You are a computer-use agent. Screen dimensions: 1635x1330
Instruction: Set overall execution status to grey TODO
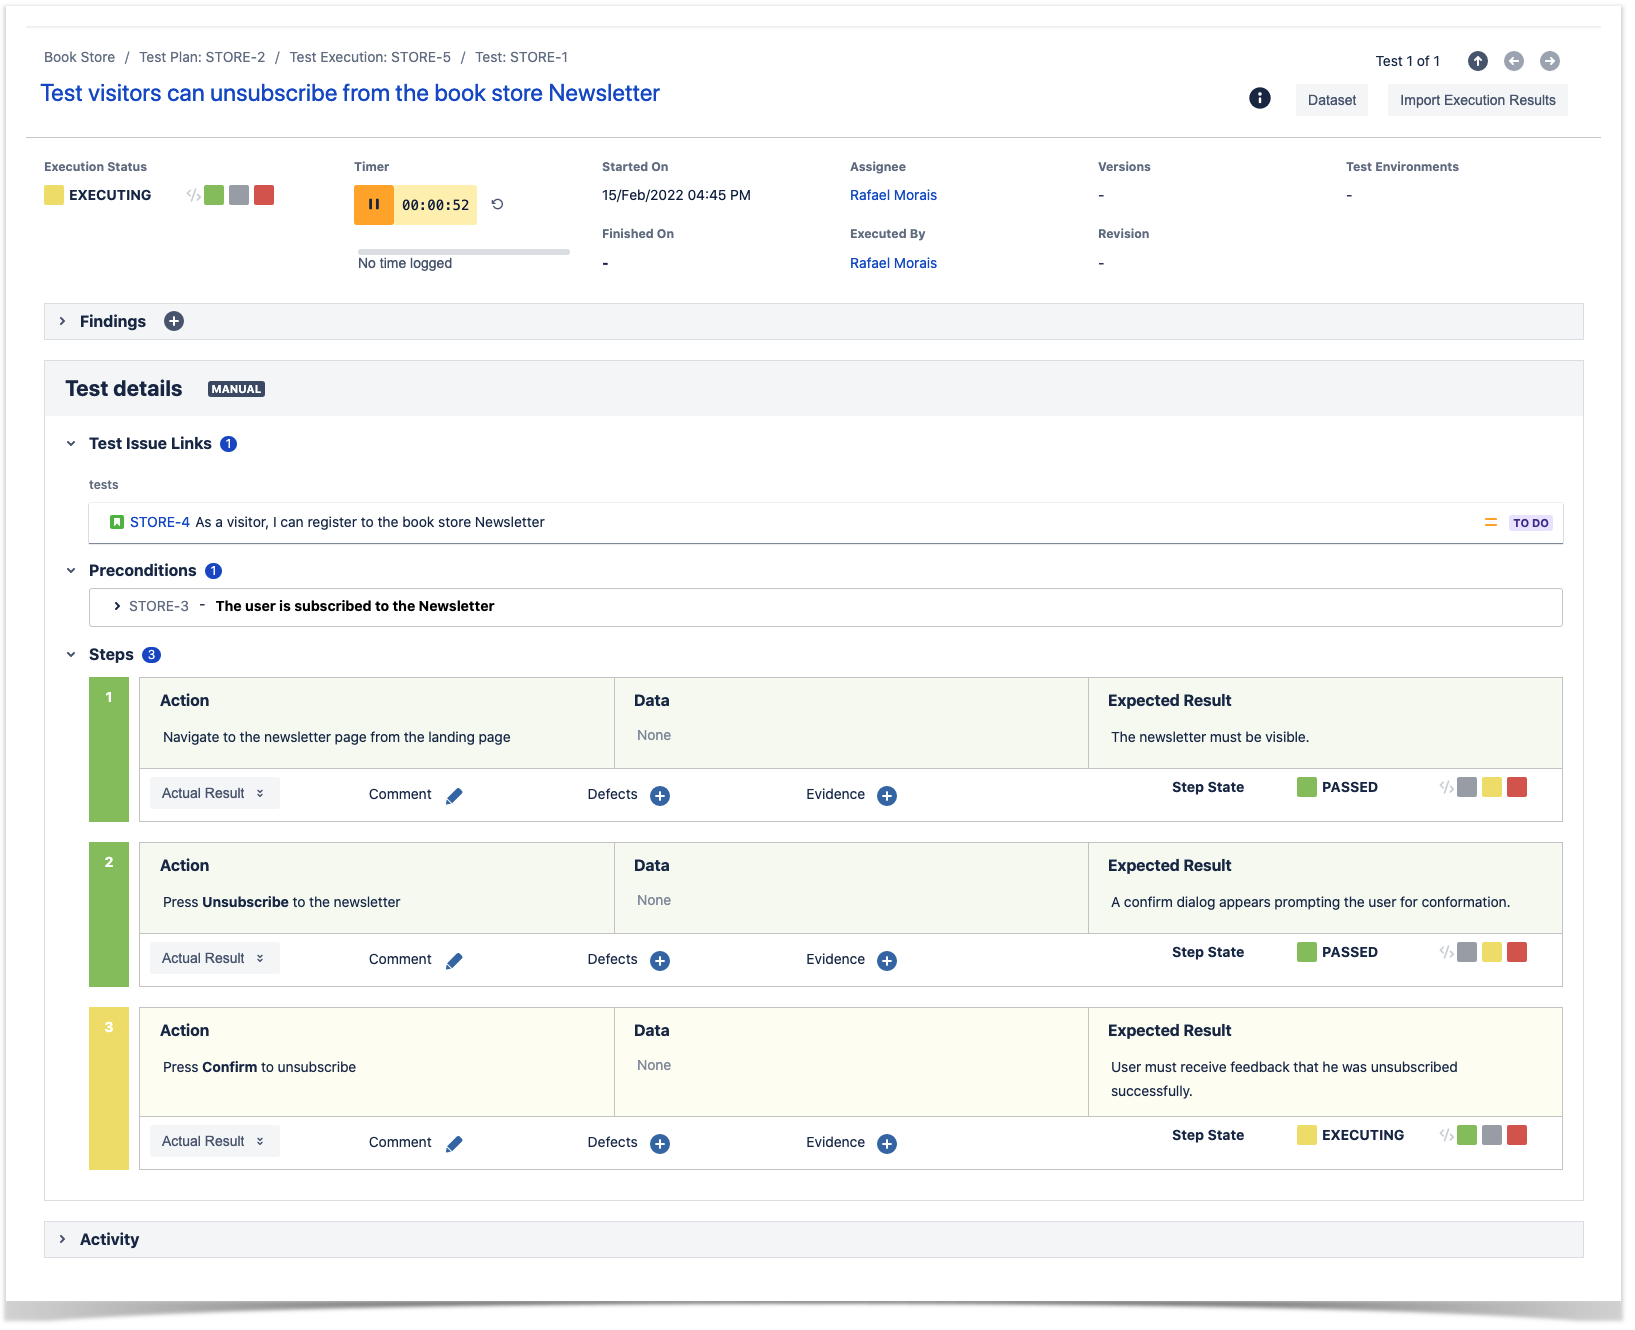point(239,195)
